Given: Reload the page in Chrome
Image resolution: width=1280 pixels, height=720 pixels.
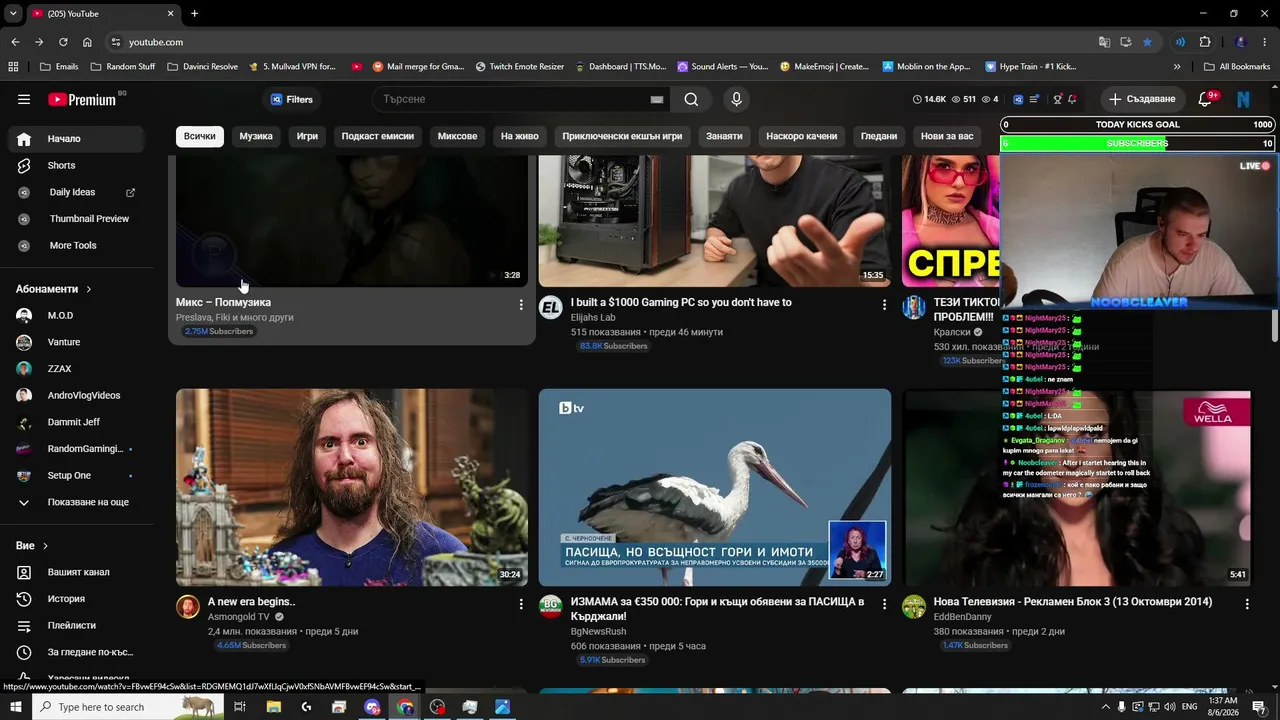Looking at the screenshot, I should [63, 42].
